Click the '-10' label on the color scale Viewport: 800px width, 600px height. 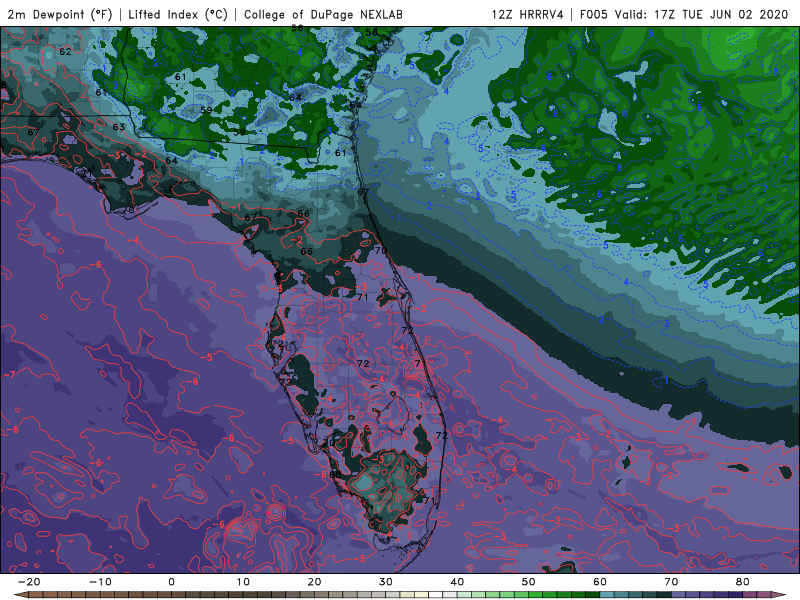point(100,582)
